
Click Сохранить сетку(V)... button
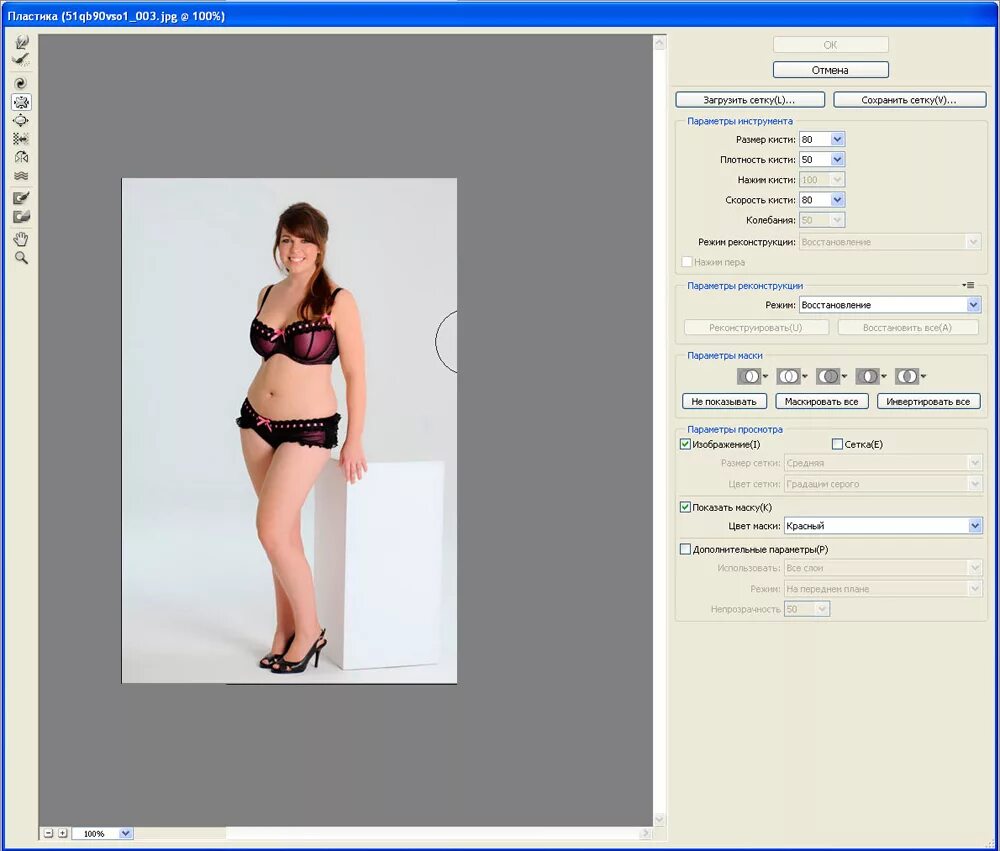click(x=909, y=100)
